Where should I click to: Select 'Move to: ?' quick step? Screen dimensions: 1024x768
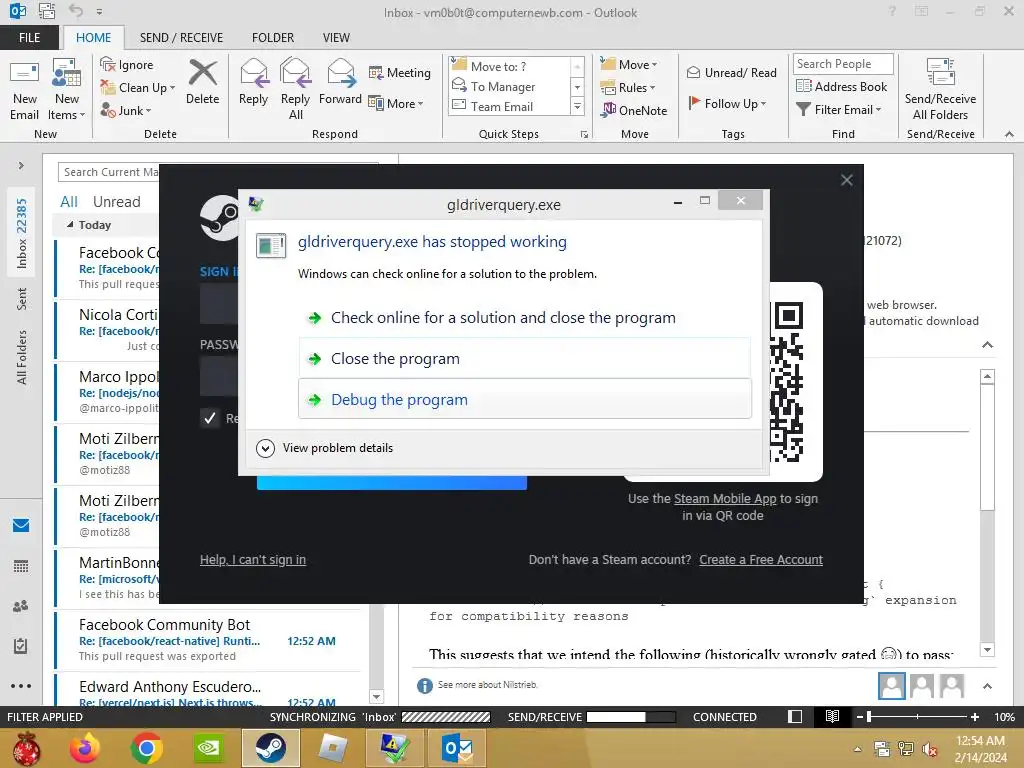[x=510, y=67]
